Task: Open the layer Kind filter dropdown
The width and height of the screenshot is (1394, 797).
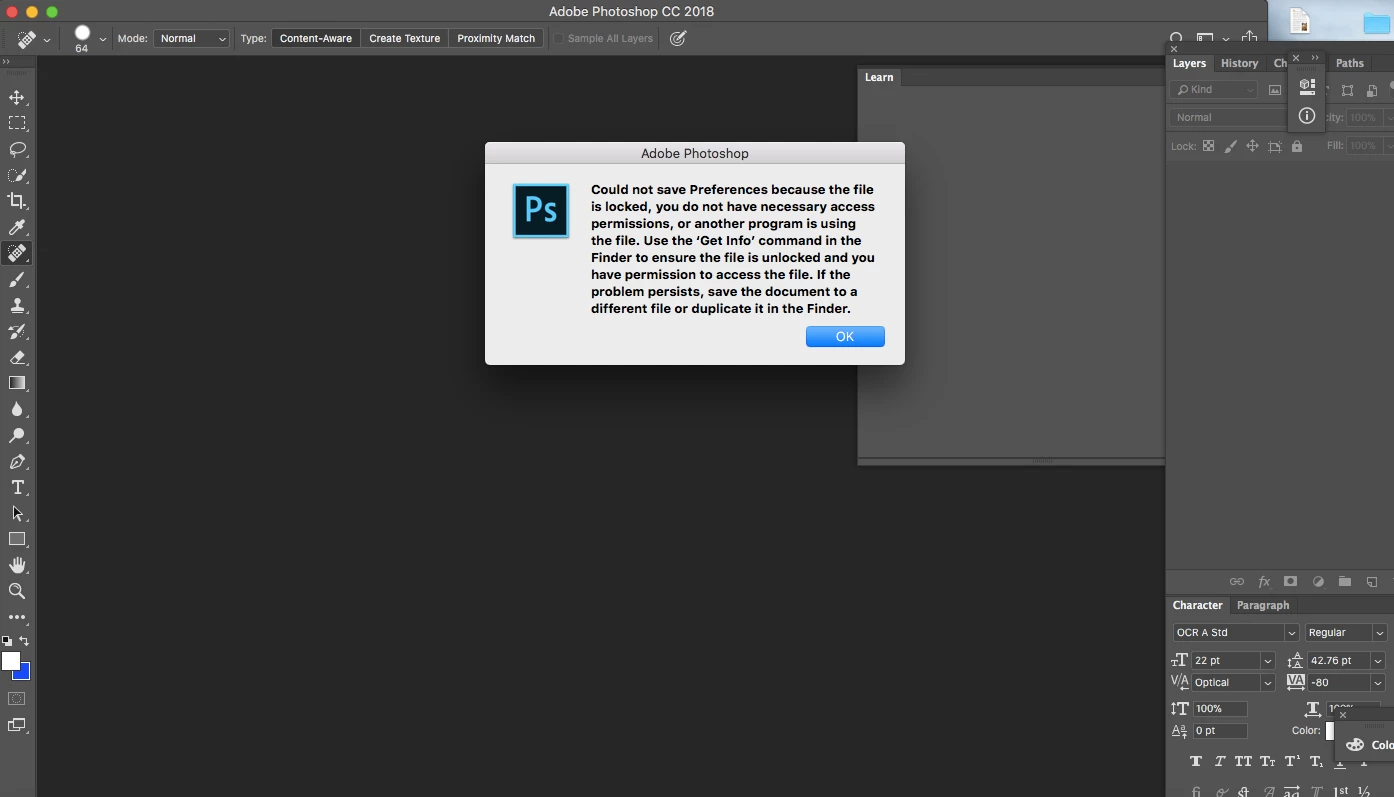Action: click(x=1214, y=90)
